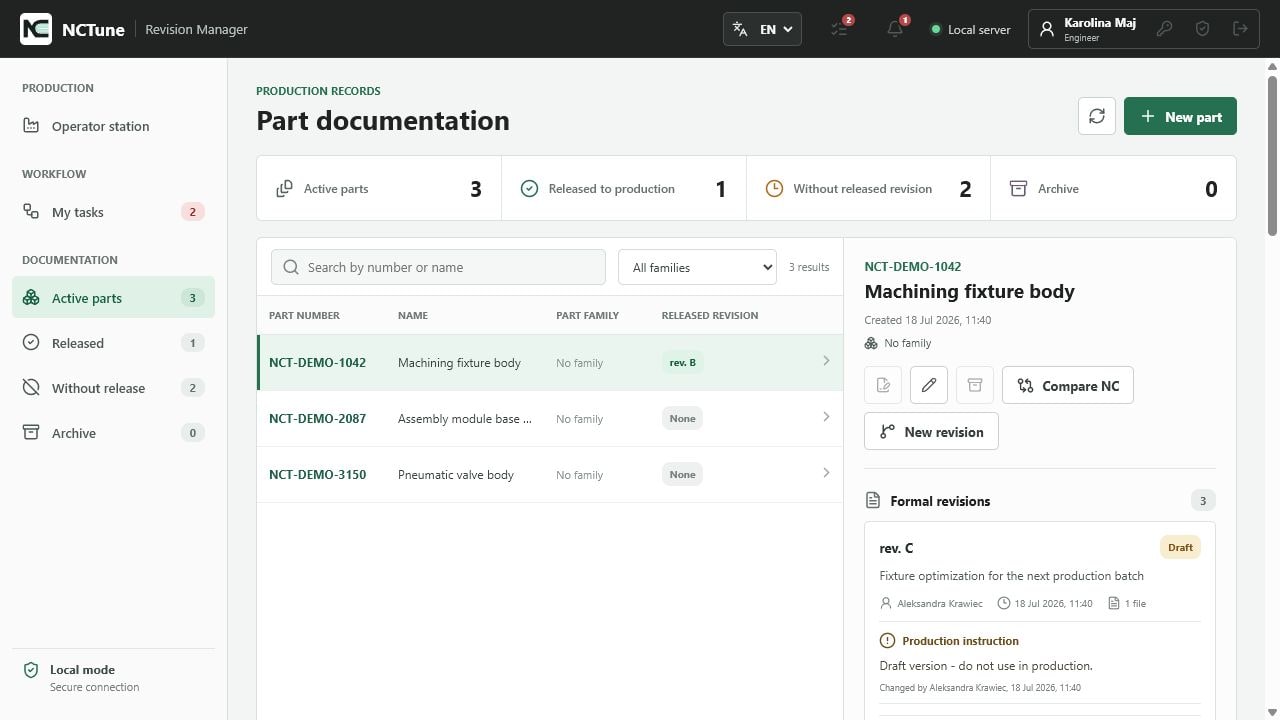This screenshot has width=1280, height=720.
Task: Expand chevron for Assembly module base row
Action: [x=826, y=417]
